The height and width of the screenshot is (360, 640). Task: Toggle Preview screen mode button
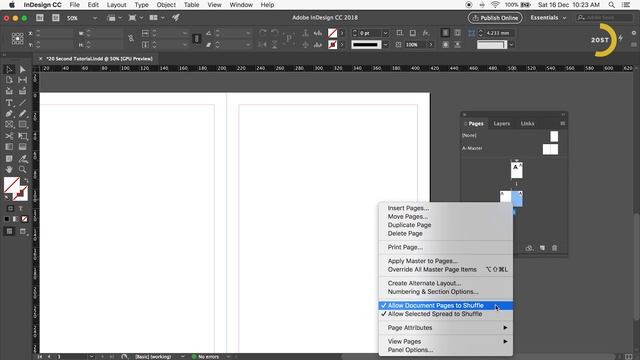pos(23,231)
